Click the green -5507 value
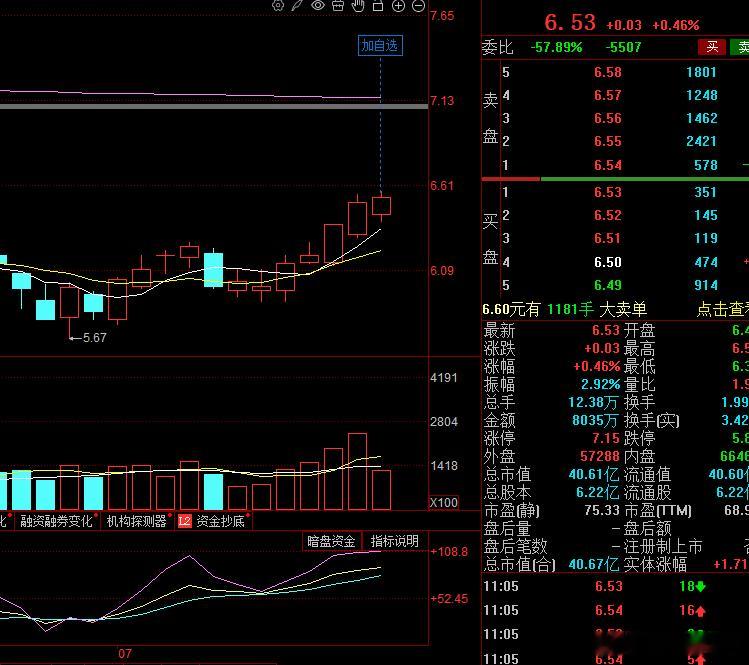Image resolution: width=749 pixels, height=665 pixels. tap(623, 47)
